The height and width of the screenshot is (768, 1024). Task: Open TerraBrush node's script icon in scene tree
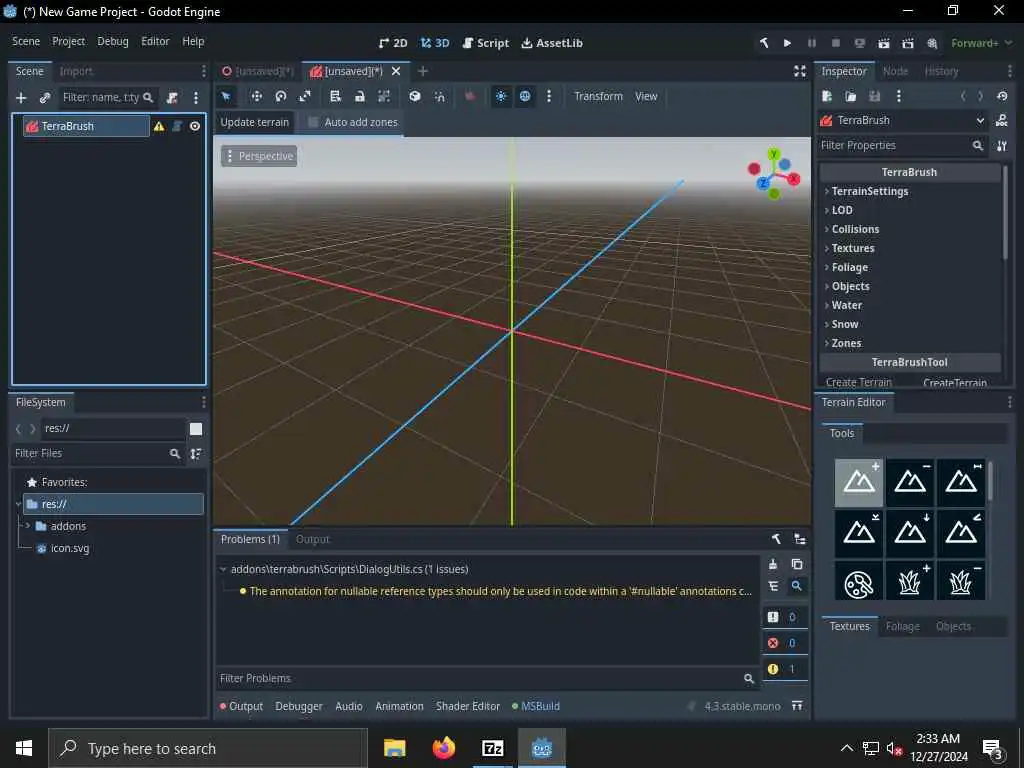(x=177, y=126)
